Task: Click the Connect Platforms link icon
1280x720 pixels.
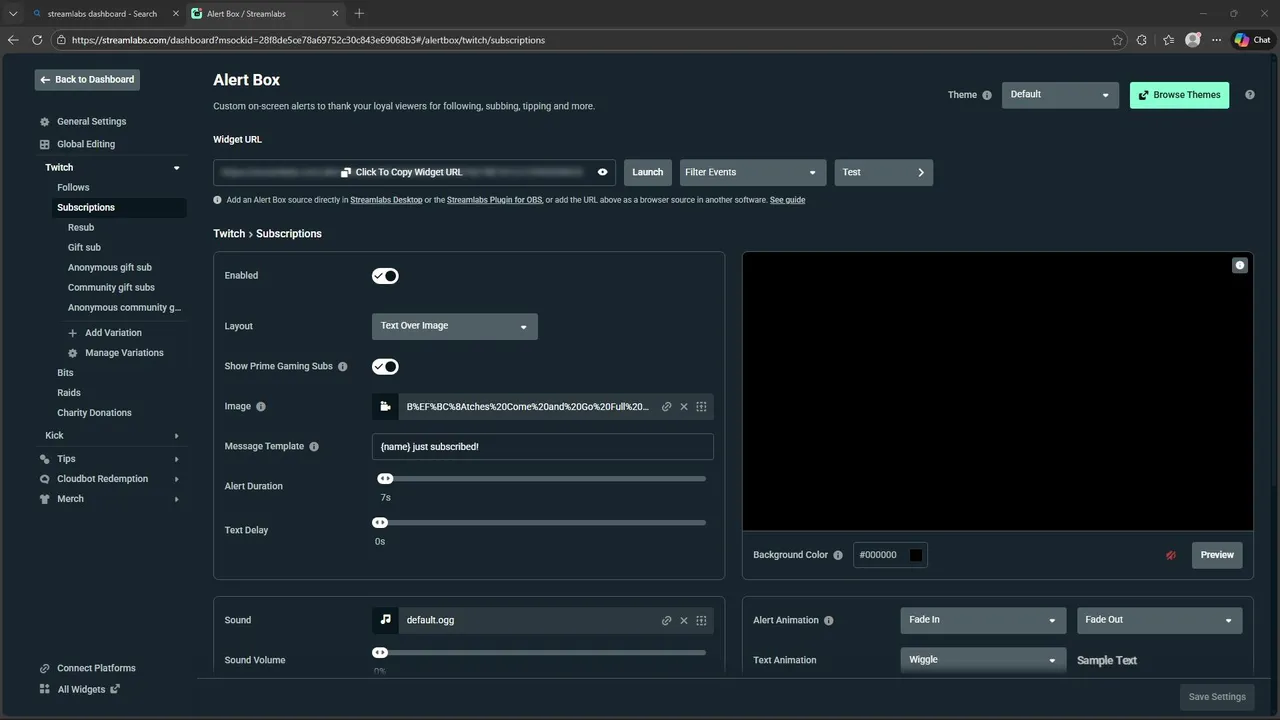Action: [x=44, y=668]
